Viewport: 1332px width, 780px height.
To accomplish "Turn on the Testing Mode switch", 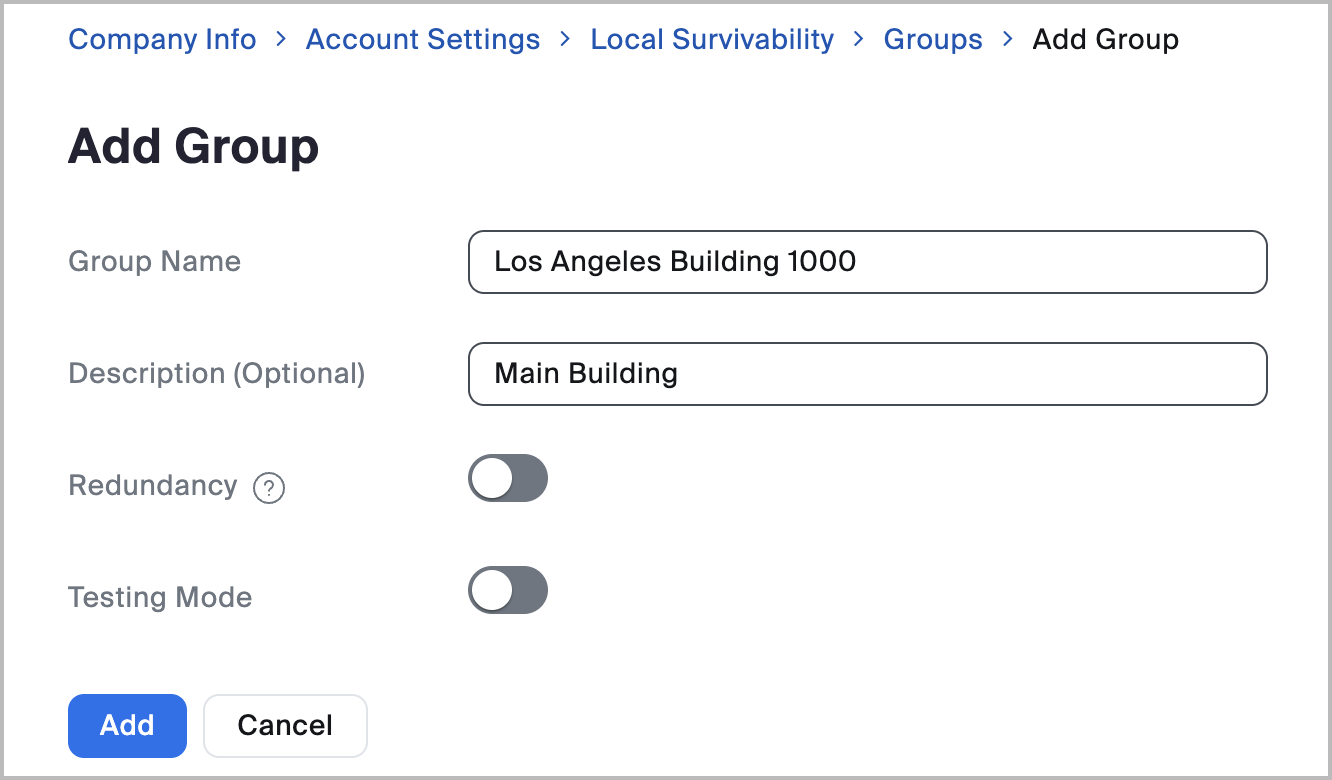I will pos(508,591).
